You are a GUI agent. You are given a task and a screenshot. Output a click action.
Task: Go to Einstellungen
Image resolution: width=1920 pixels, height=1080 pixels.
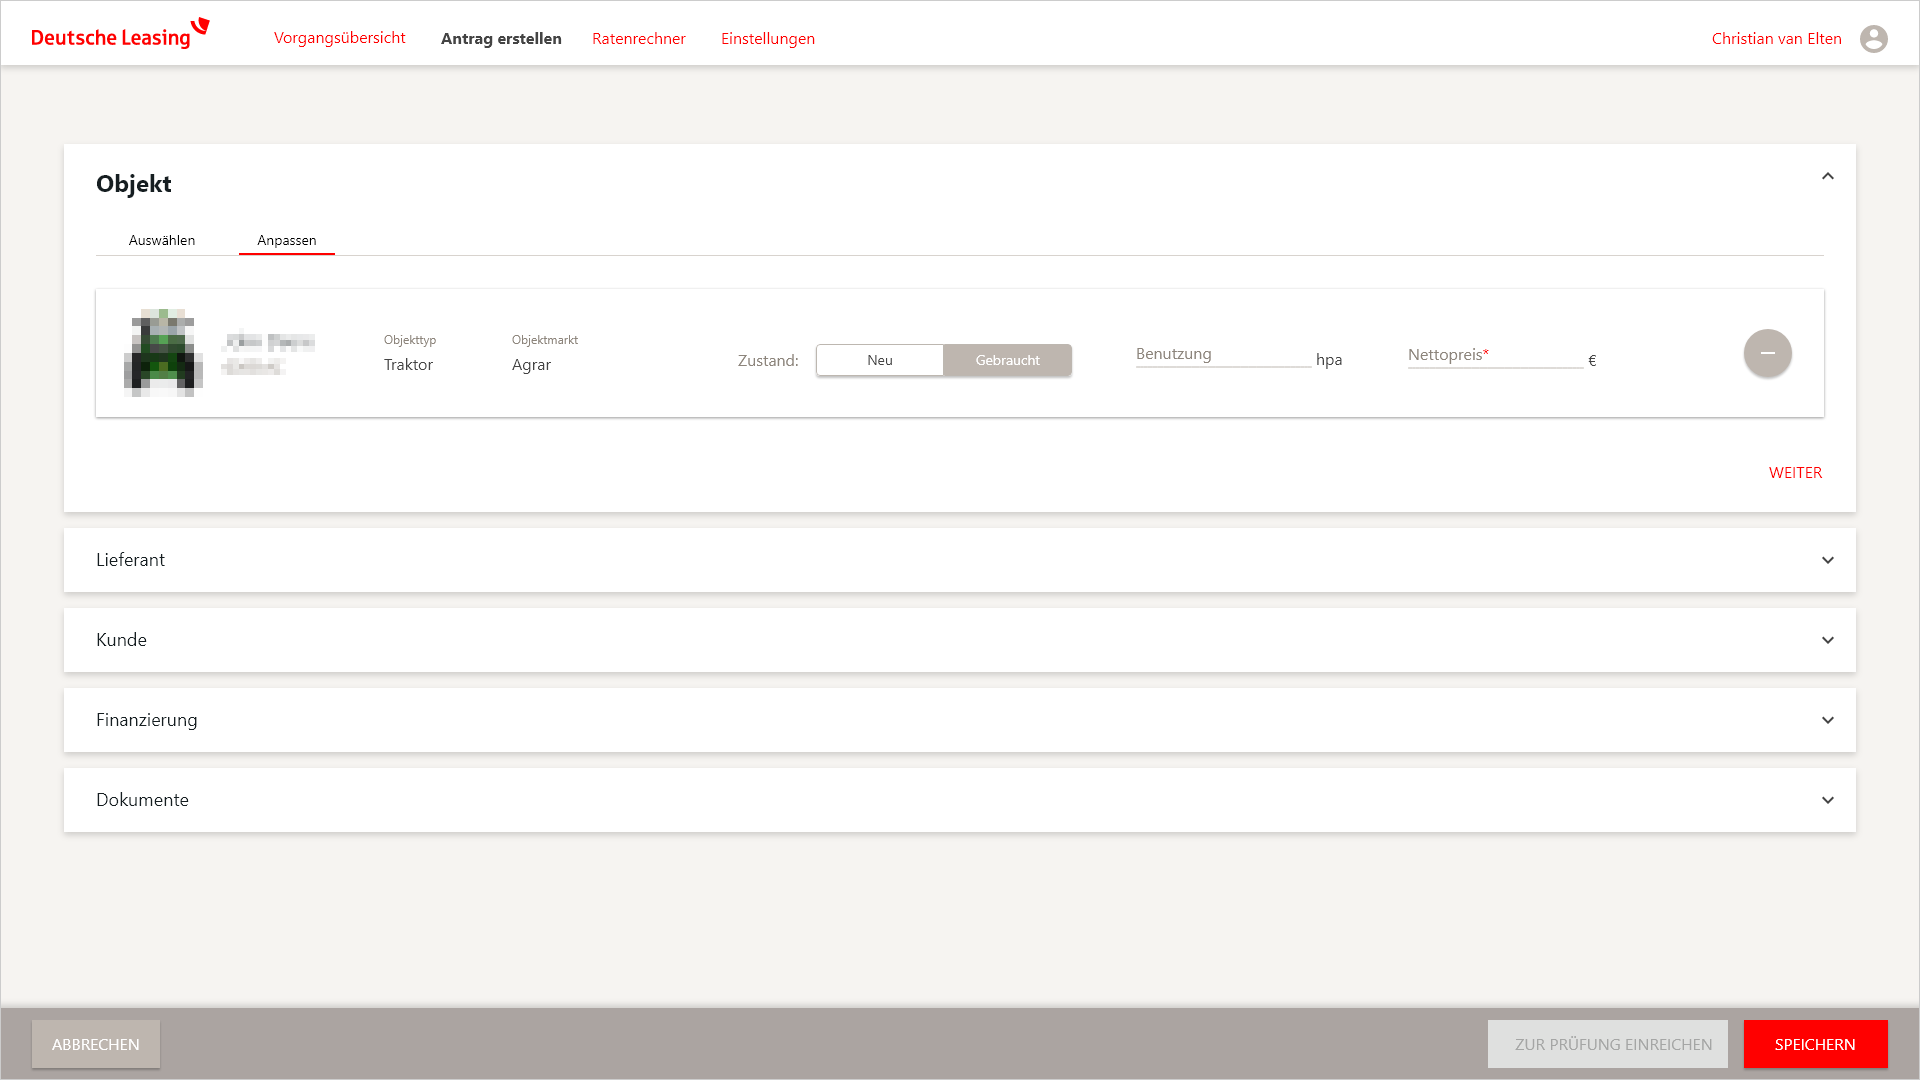pos(767,39)
